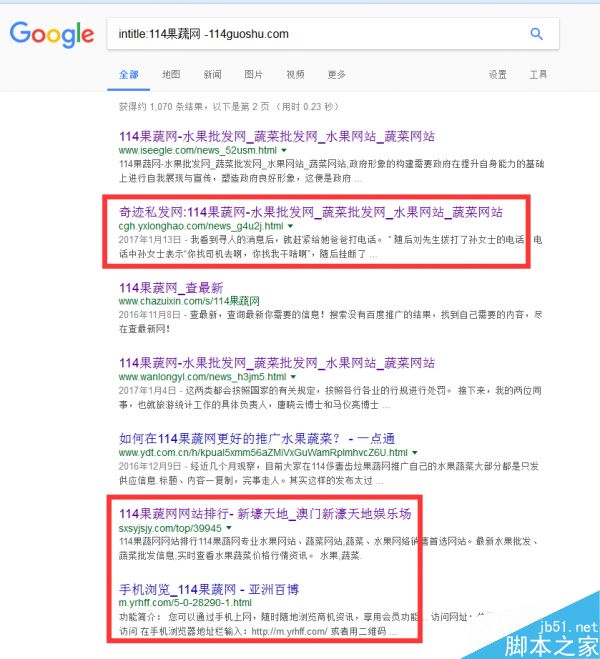The width and height of the screenshot is (600, 659).
Task: Open the 视频 search tab
Action: coord(295,75)
